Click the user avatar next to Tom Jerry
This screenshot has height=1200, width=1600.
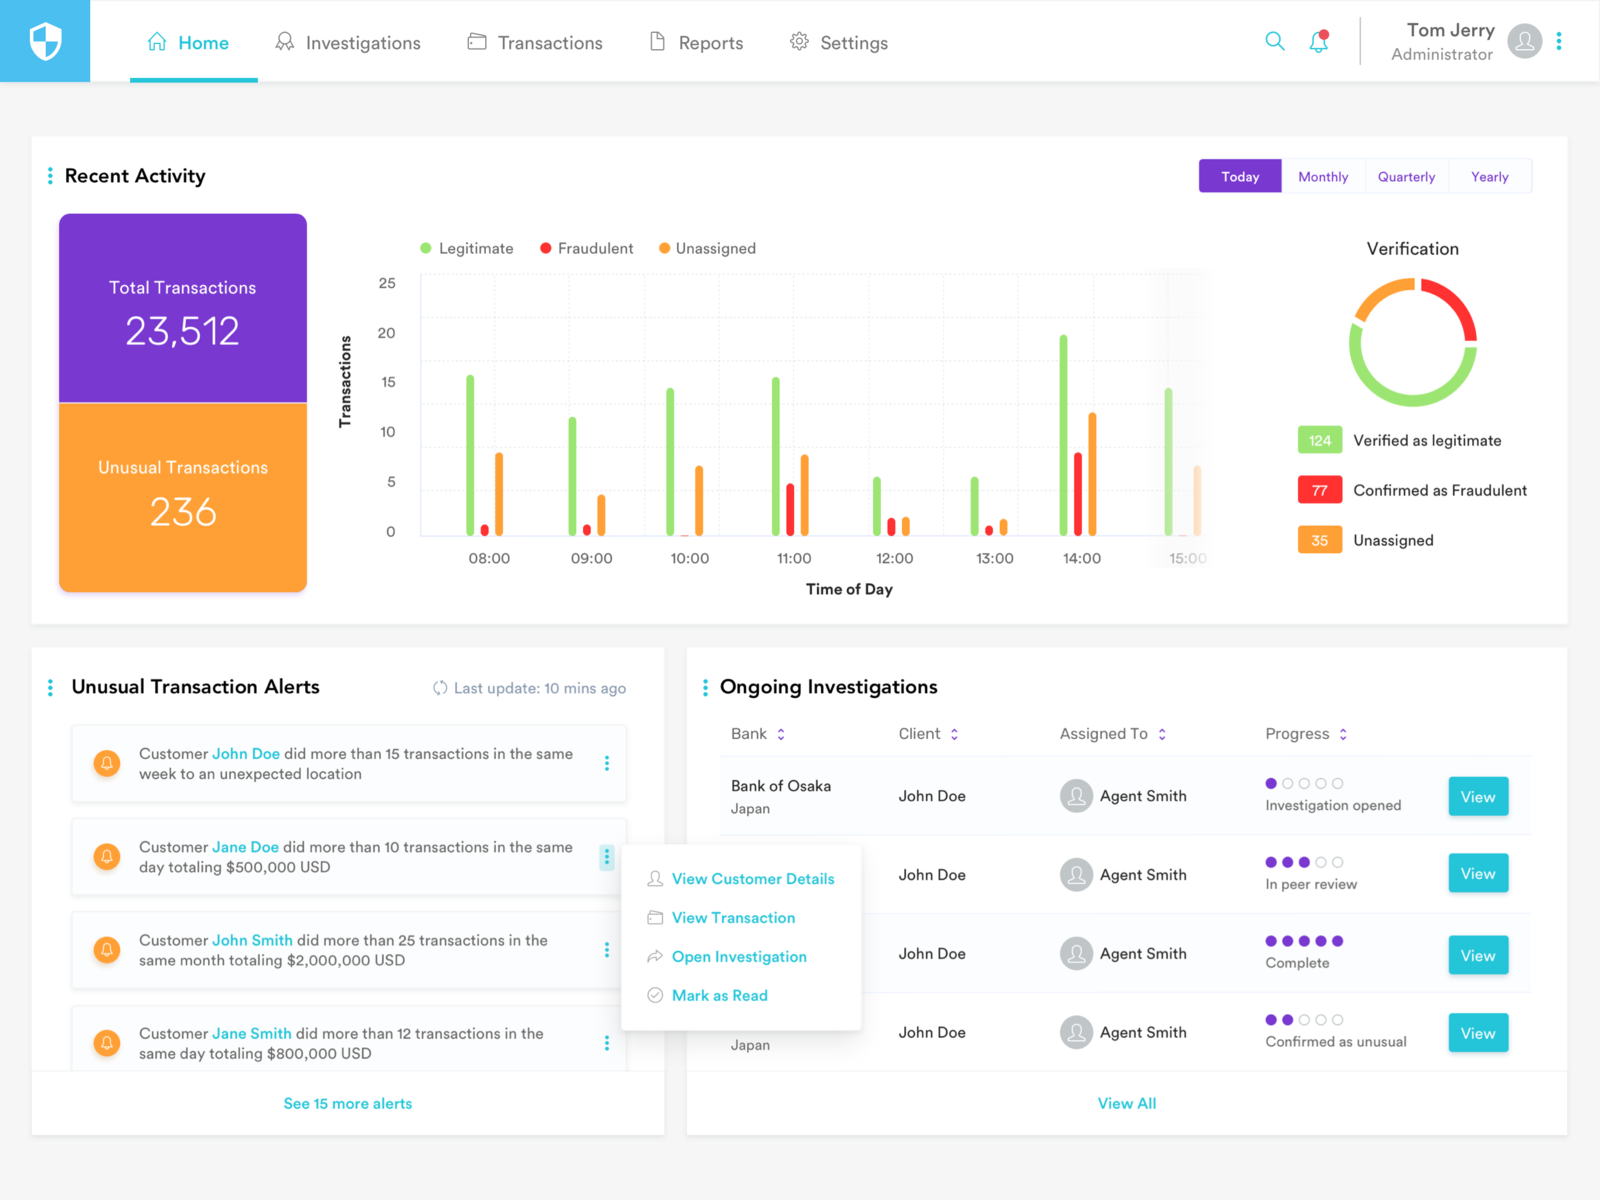click(1524, 41)
